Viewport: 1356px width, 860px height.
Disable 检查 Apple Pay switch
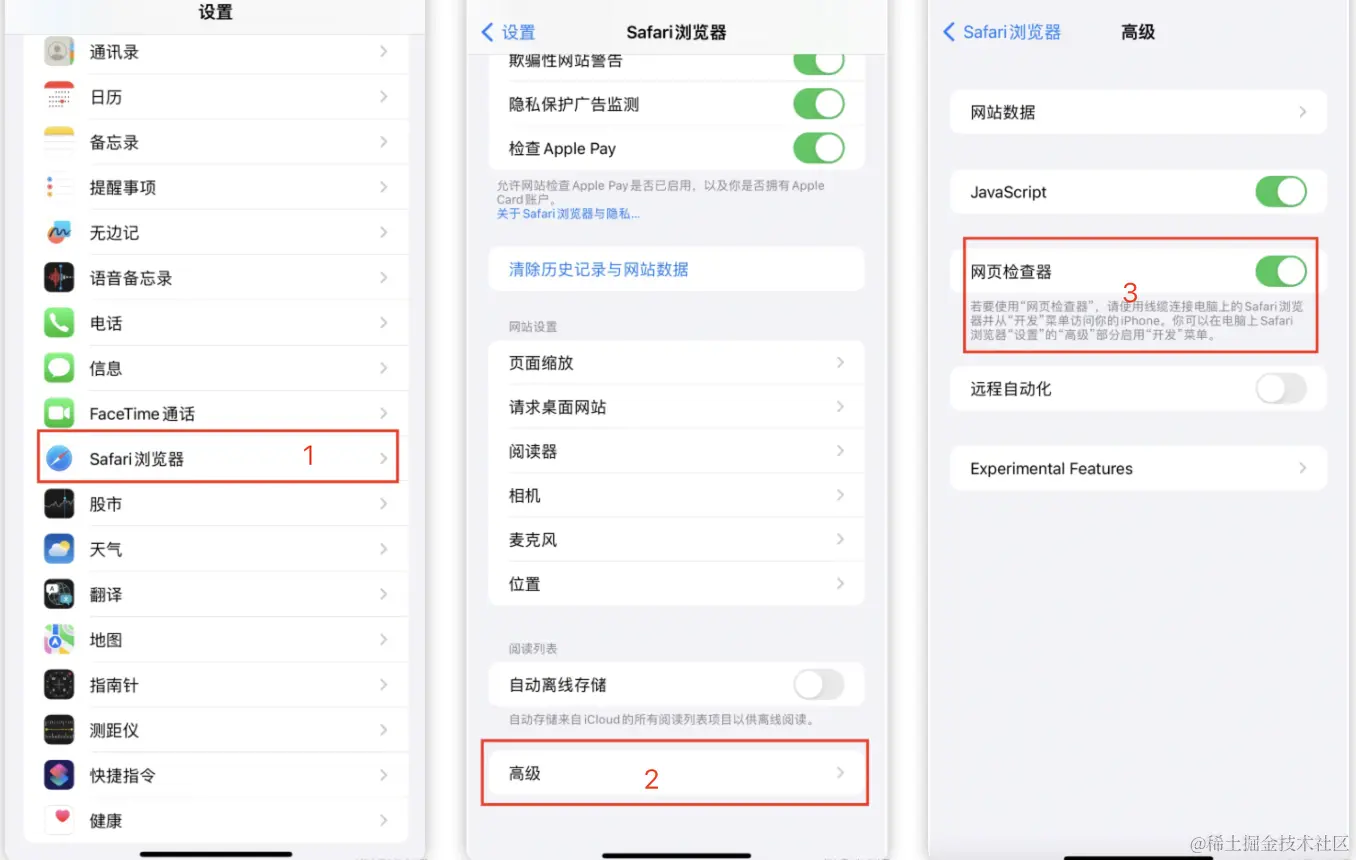pyautogui.click(x=819, y=148)
